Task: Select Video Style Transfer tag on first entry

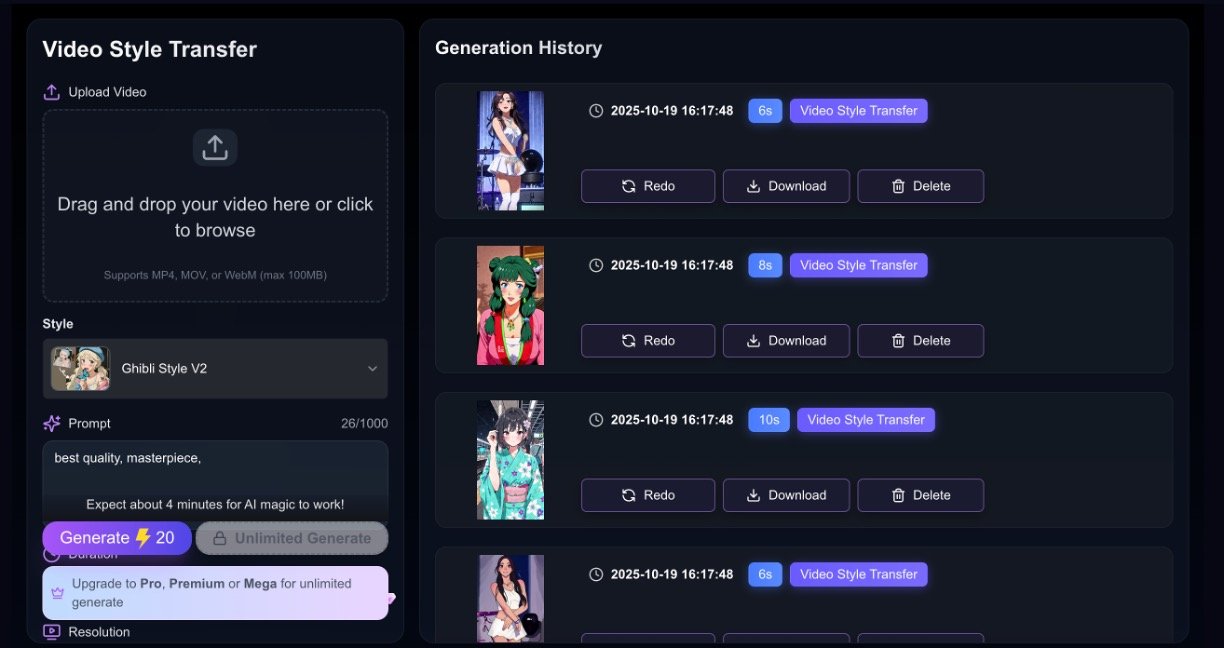Action: pyautogui.click(x=858, y=111)
